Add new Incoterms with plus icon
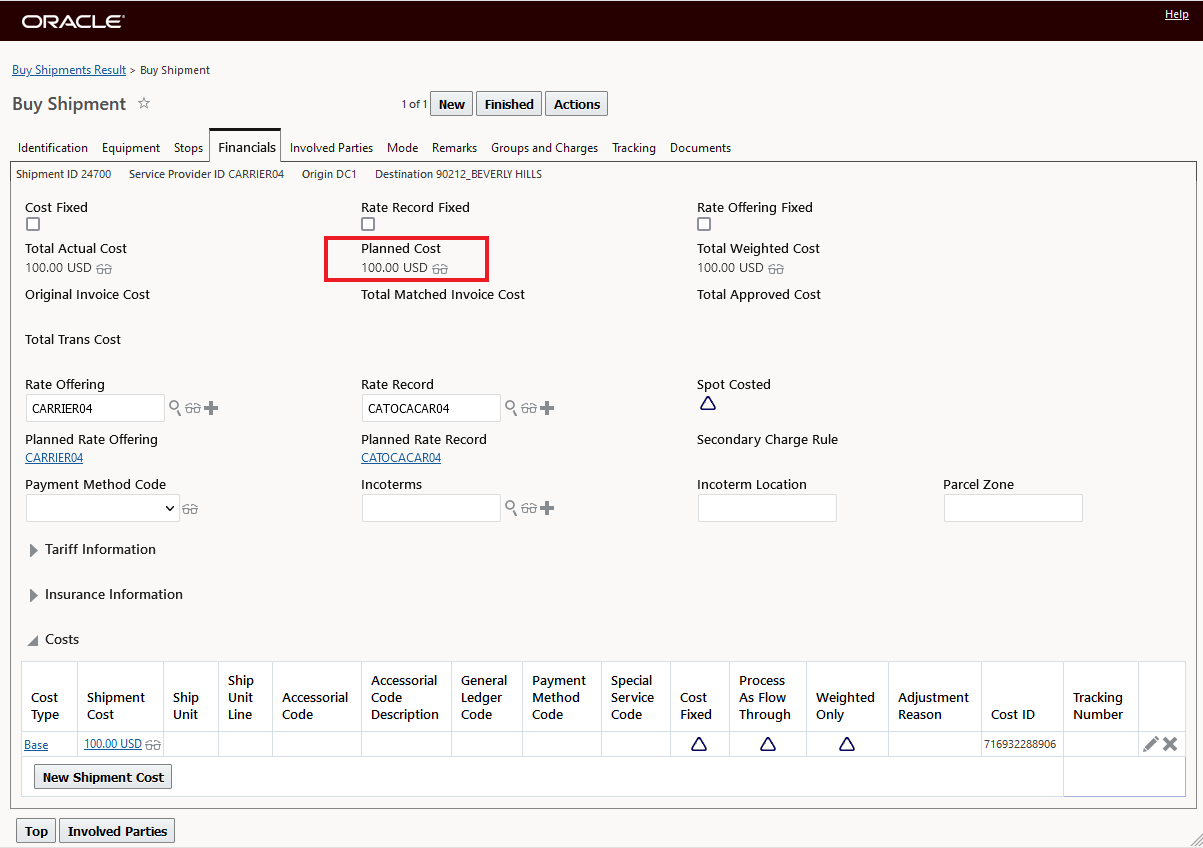 (x=547, y=508)
